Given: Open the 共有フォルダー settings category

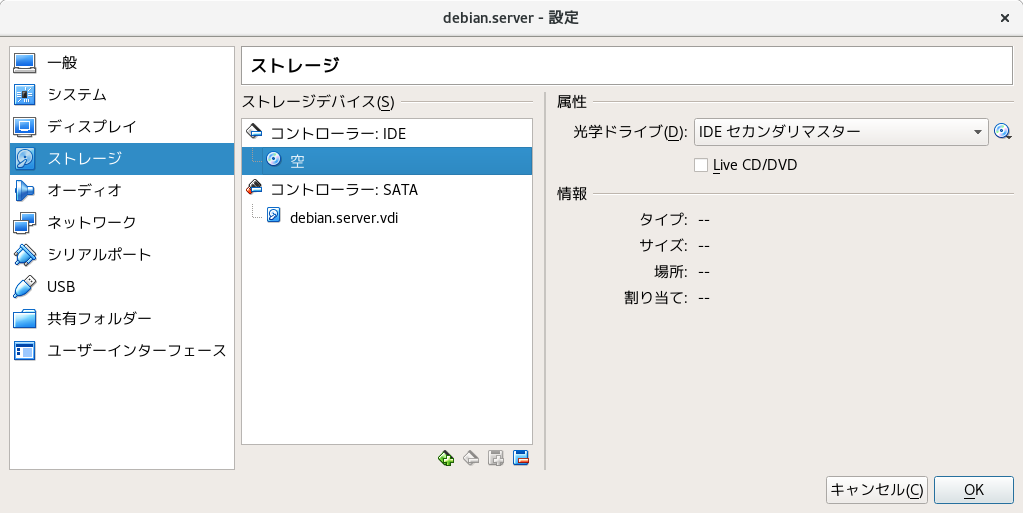Looking at the screenshot, I should click(122, 319).
